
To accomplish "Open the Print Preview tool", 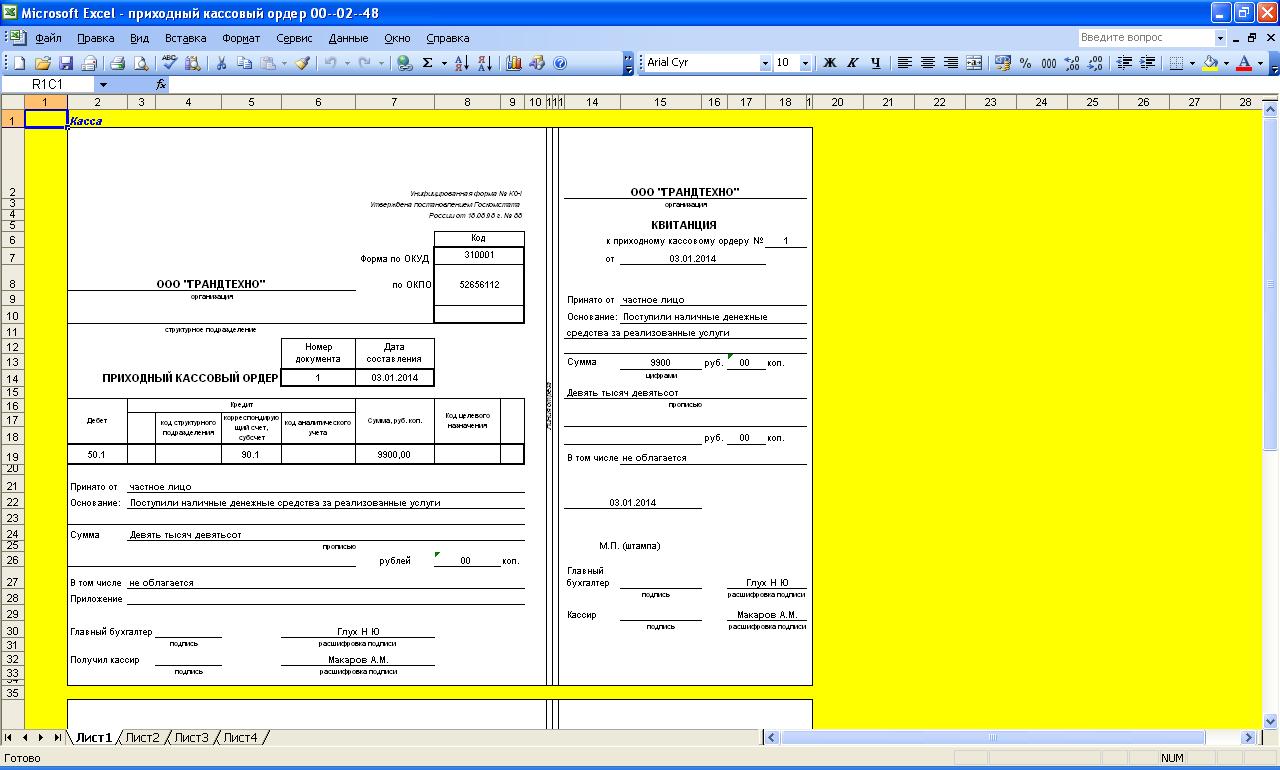I will click(x=141, y=63).
